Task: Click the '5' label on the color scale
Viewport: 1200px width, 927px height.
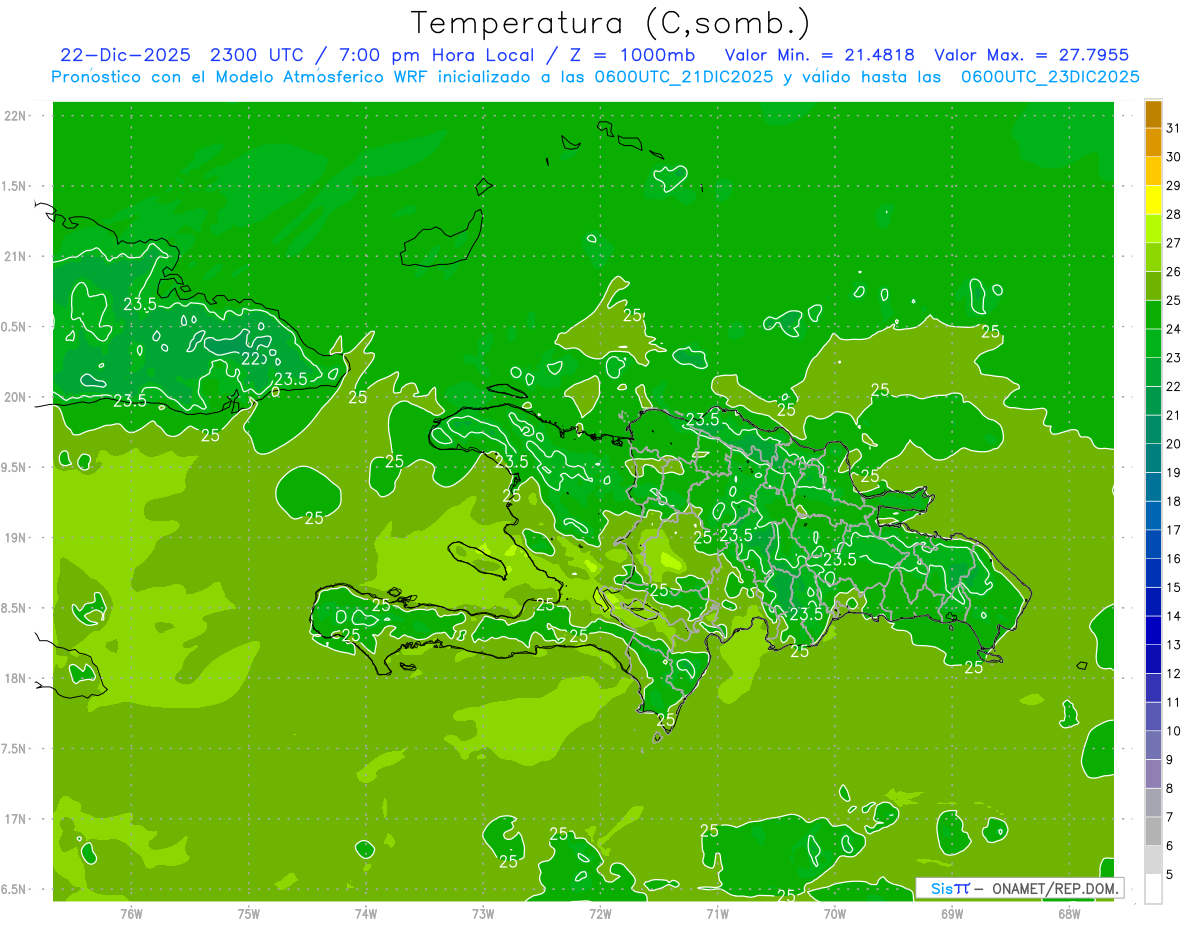Action: 1170,874
